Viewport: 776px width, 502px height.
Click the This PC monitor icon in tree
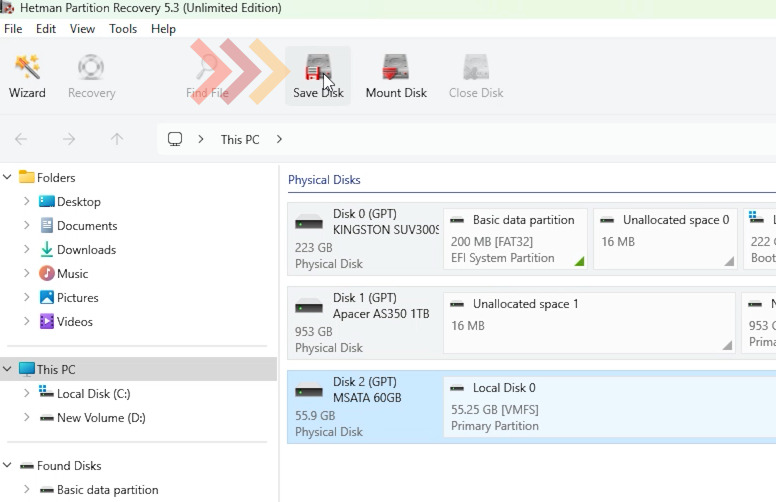[27, 369]
